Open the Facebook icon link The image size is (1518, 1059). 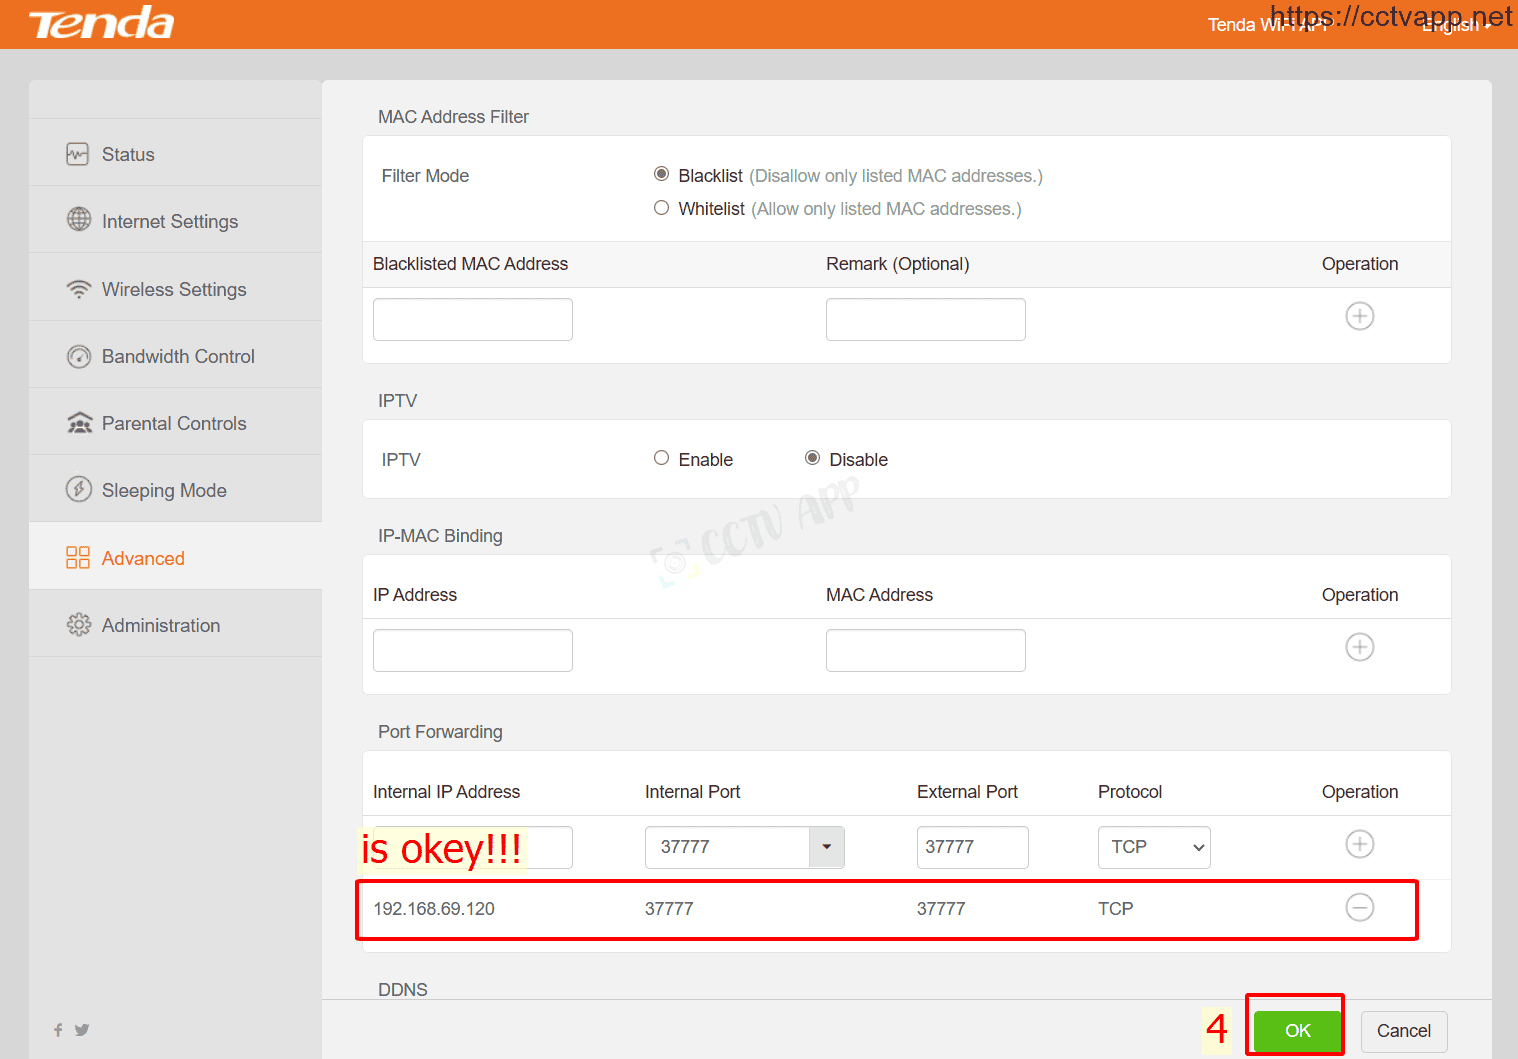point(58,1030)
